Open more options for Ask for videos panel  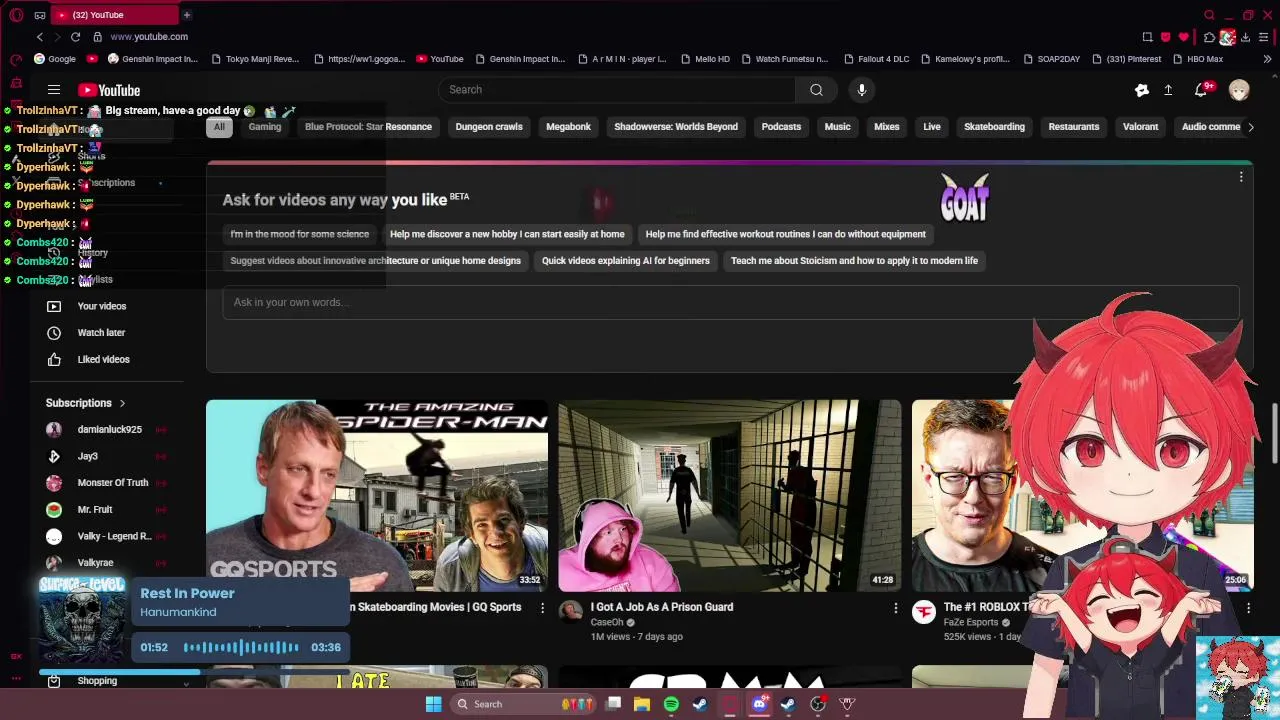click(x=1241, y=177)
